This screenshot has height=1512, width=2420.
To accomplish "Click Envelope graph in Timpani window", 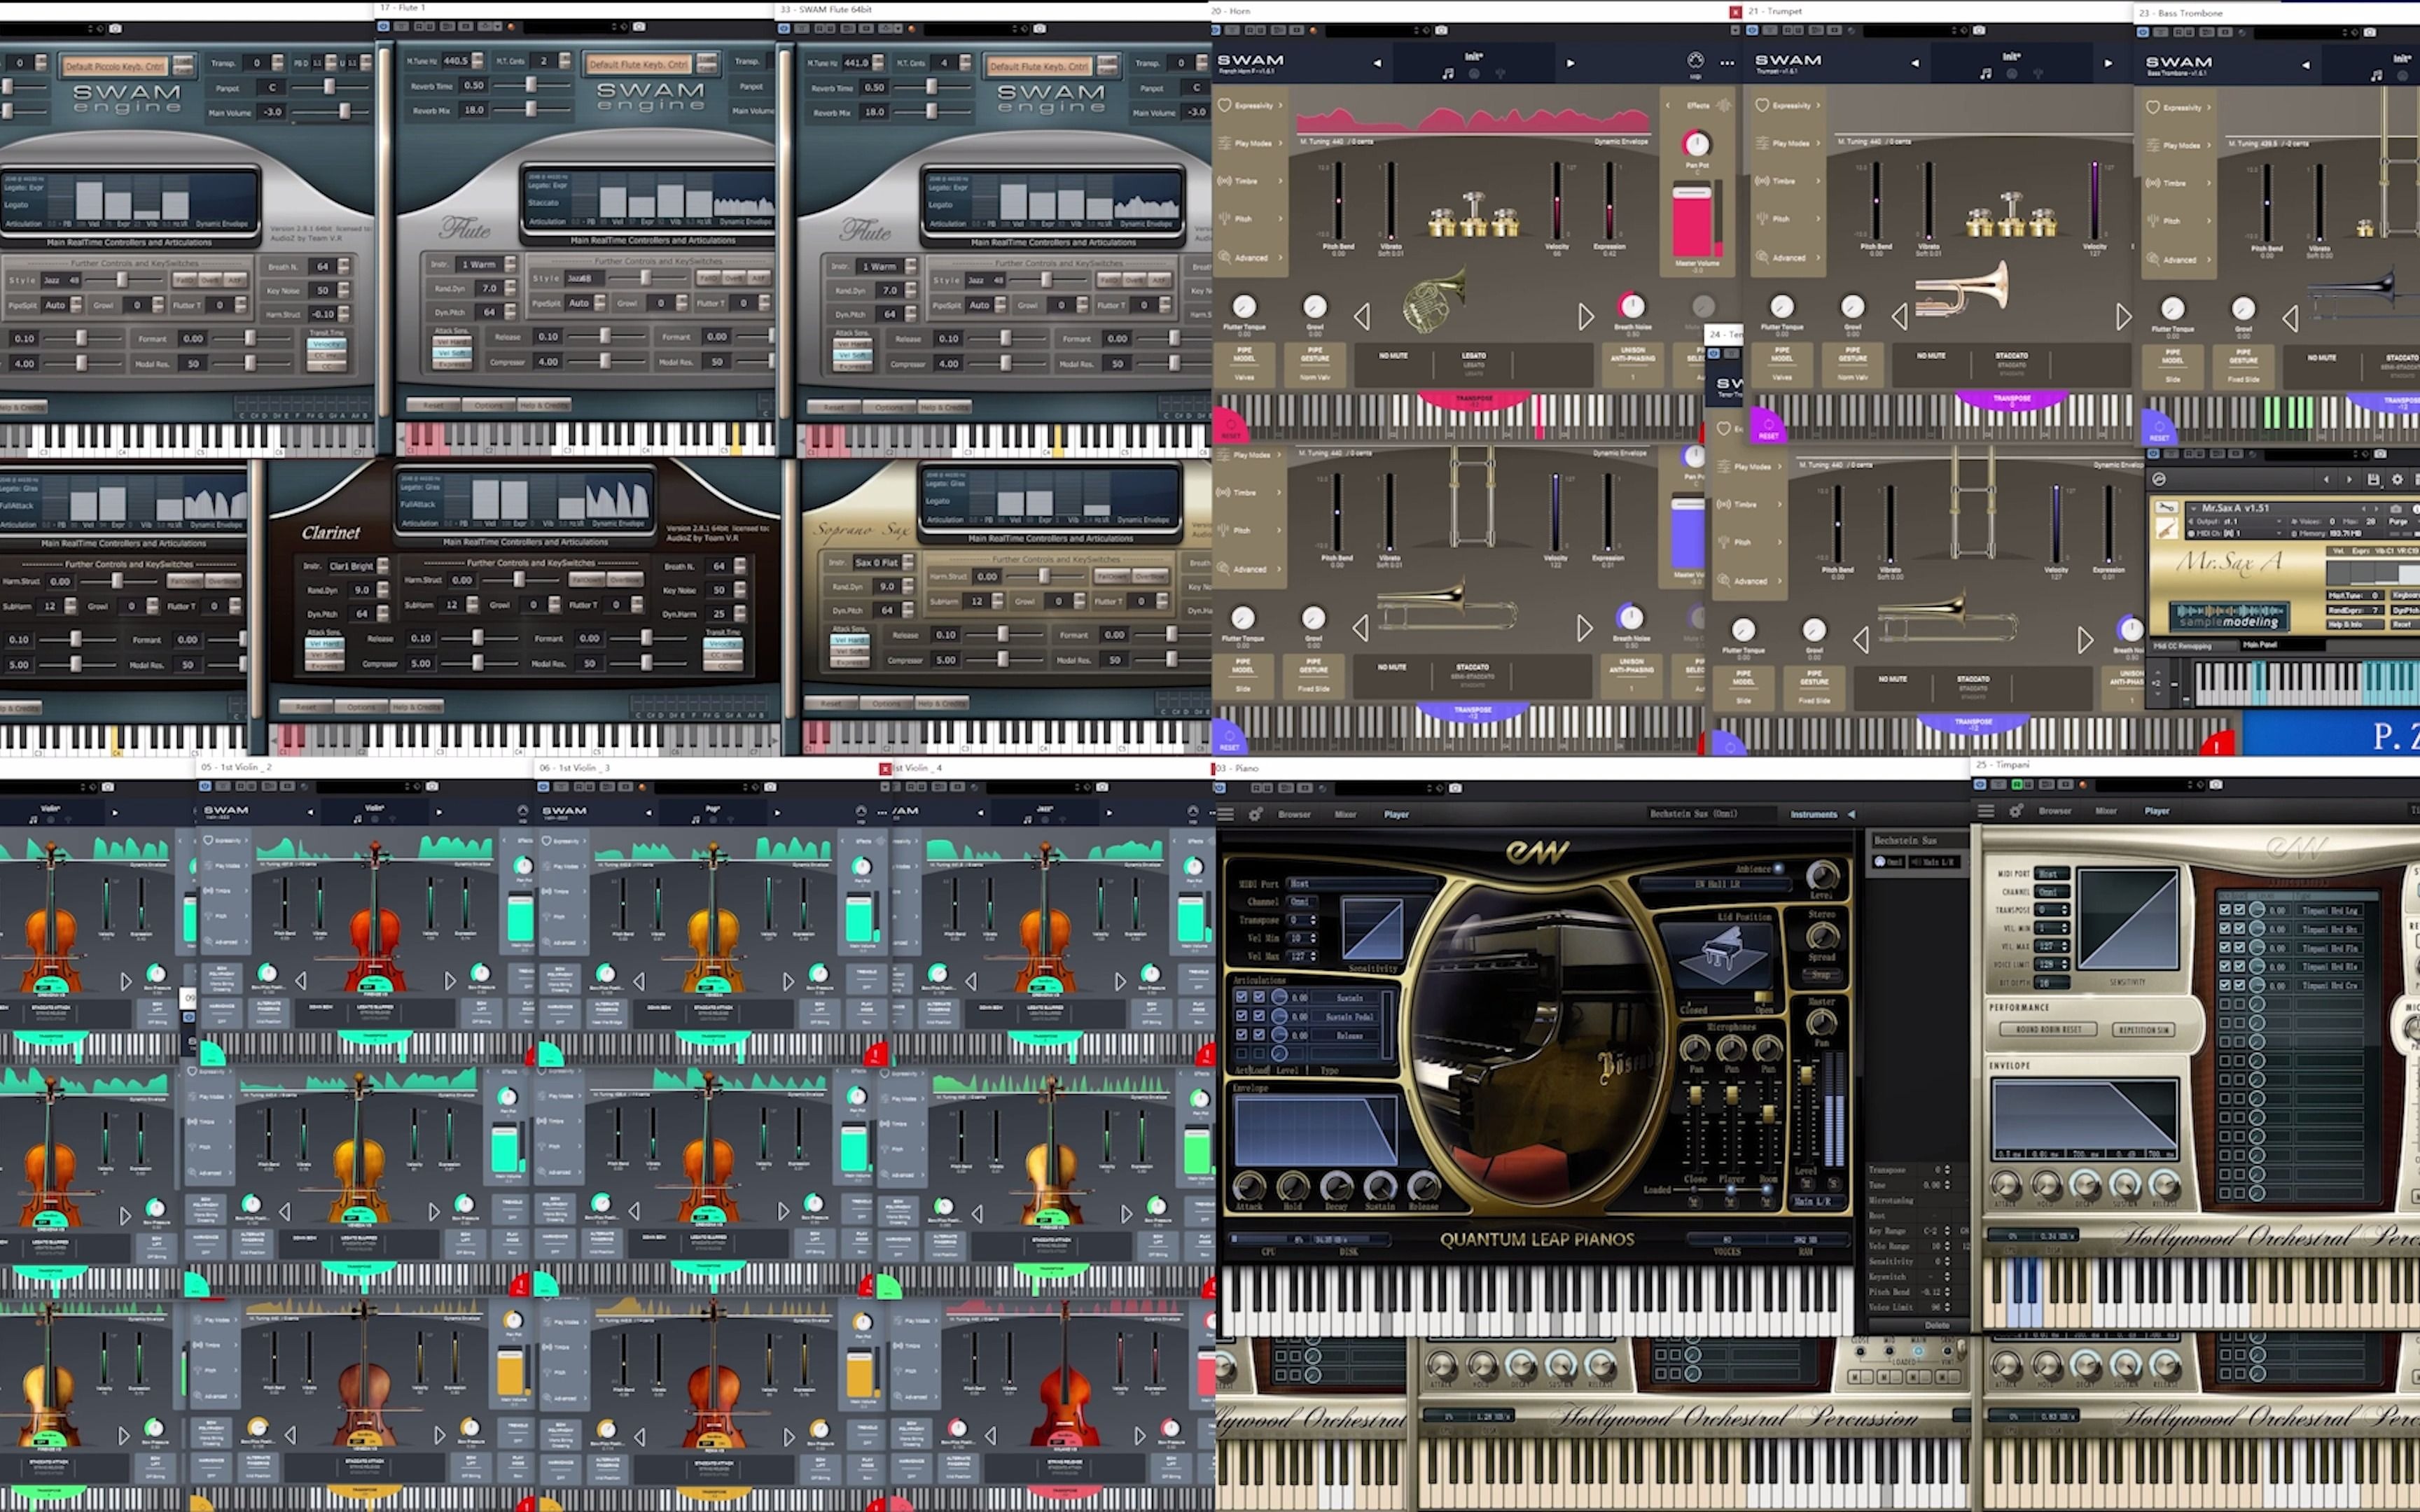I will [2085, 1118].
